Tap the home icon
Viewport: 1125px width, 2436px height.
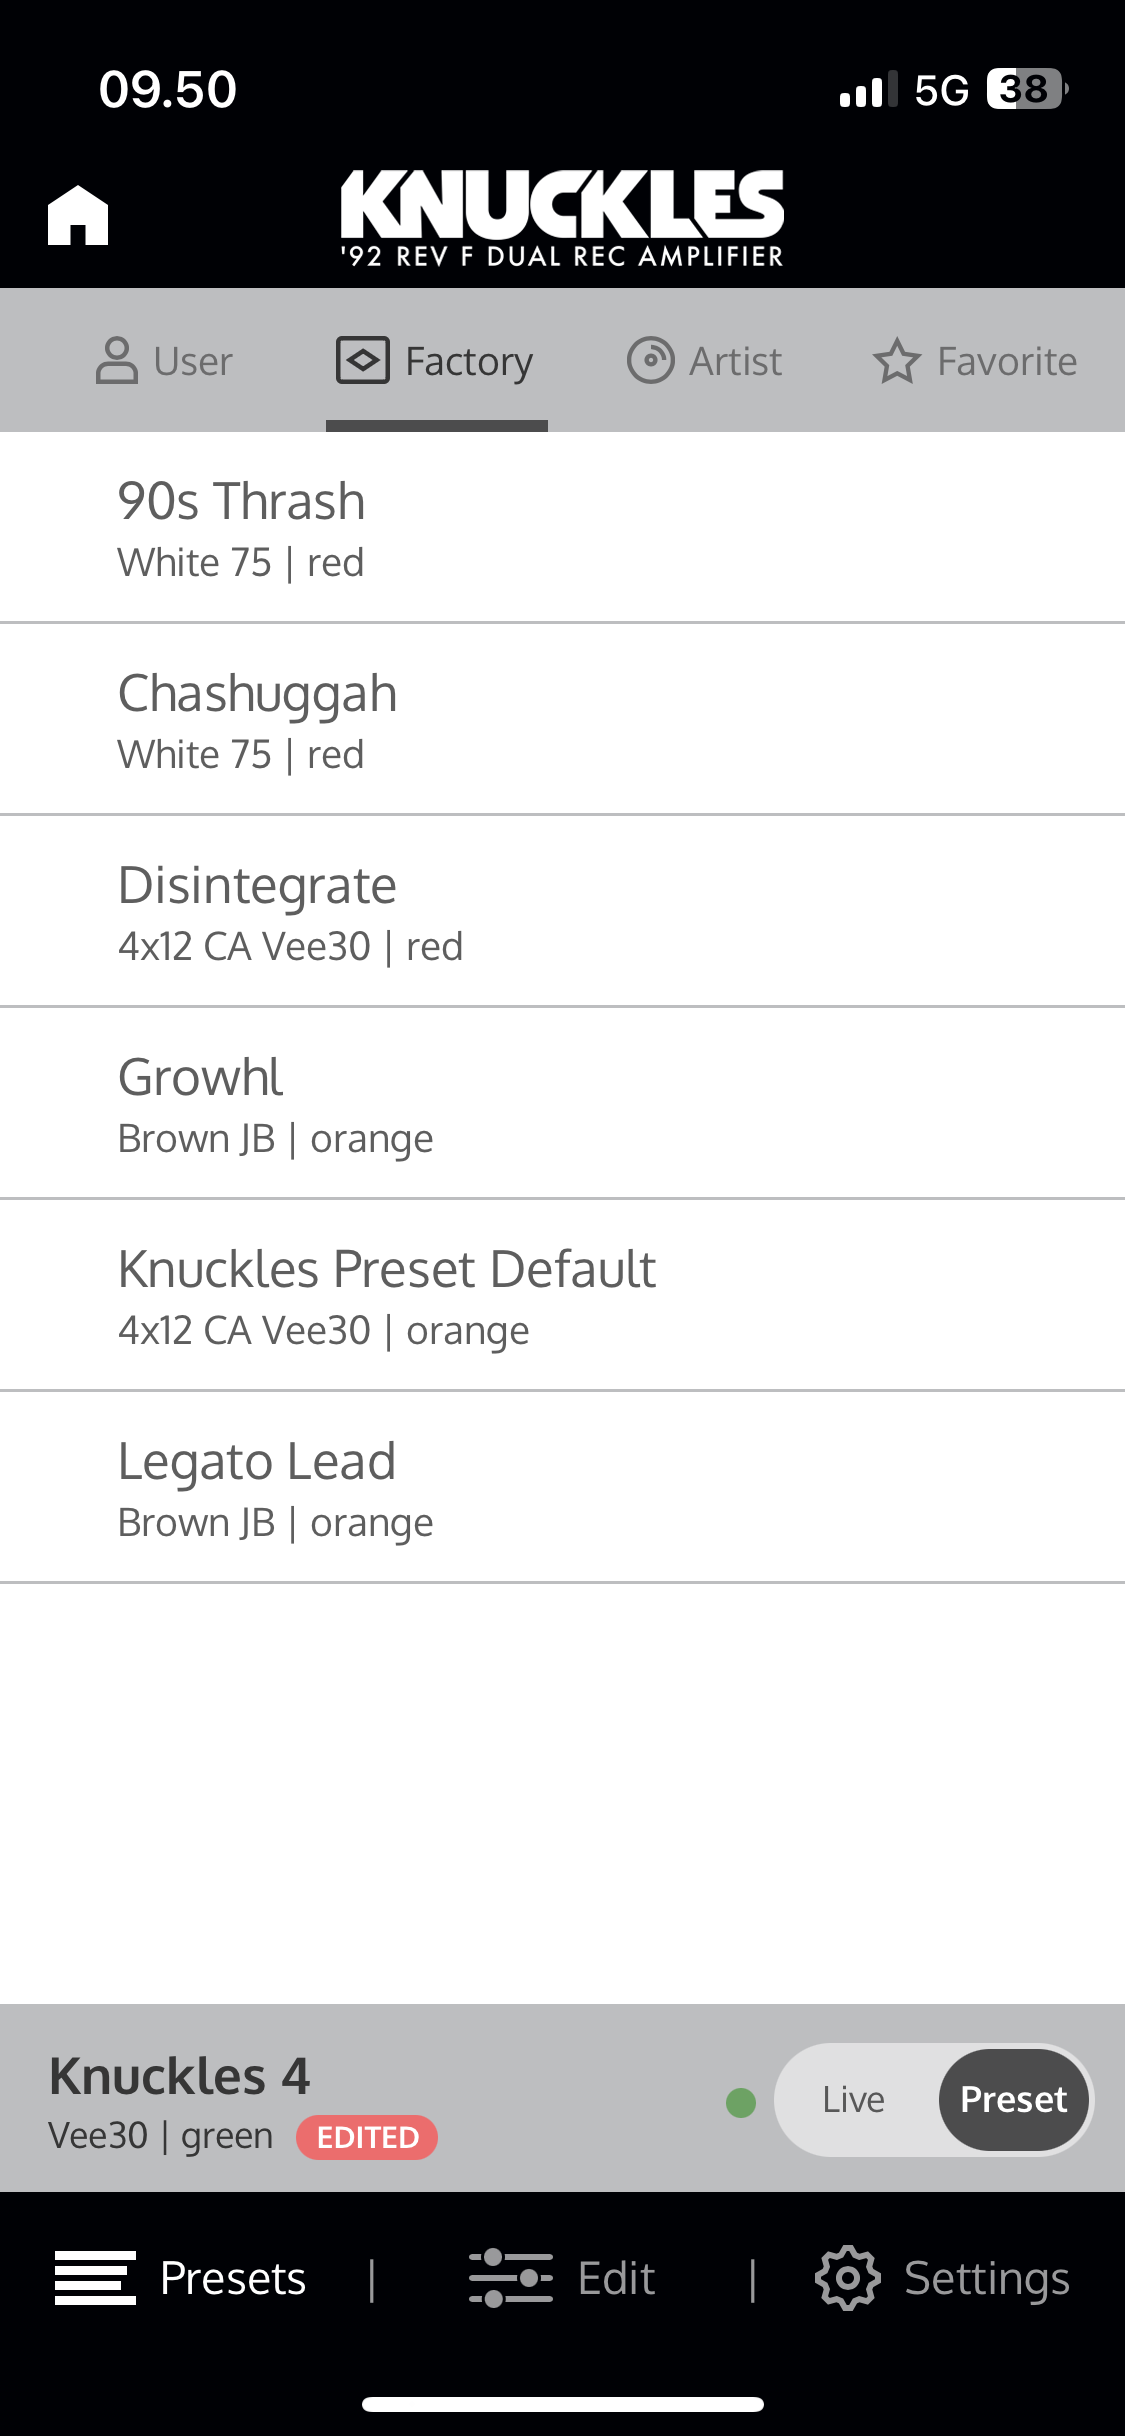coord(78,215)
